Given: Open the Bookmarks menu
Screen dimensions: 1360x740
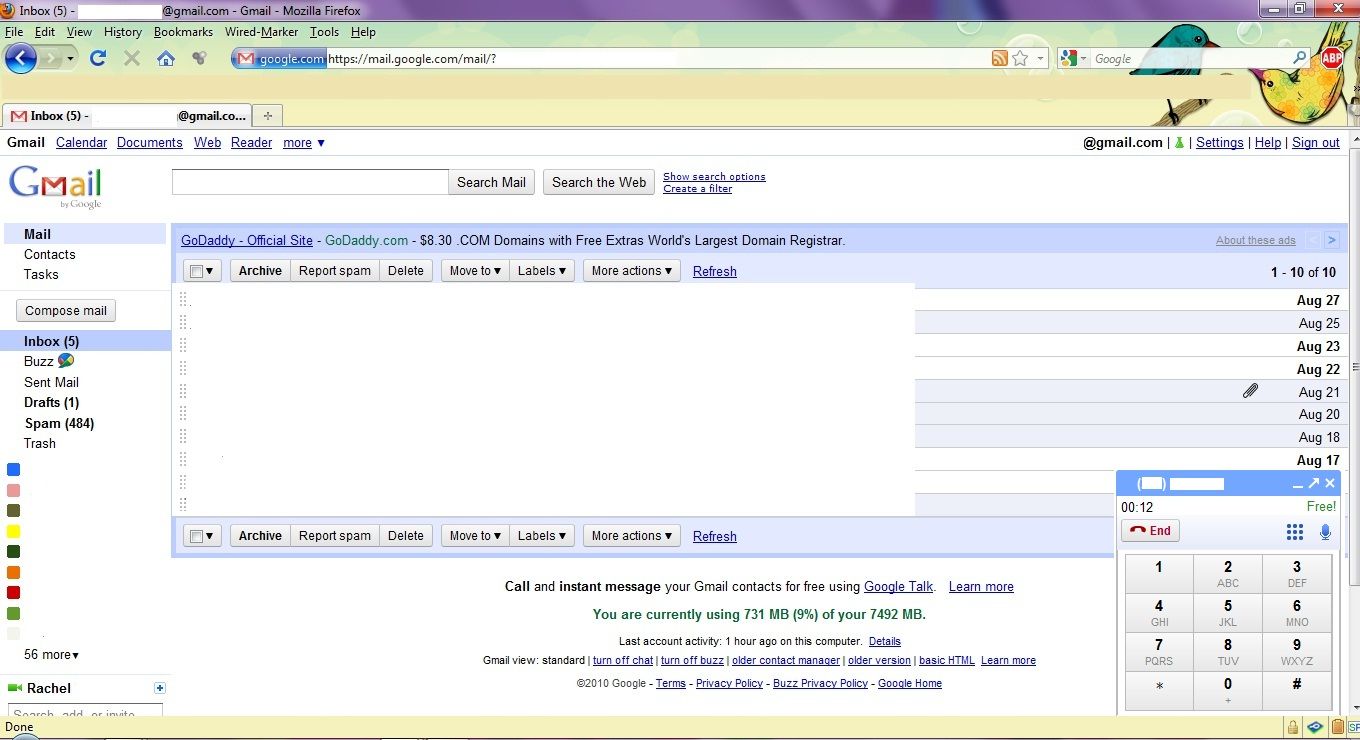Looking at the screenshot, I should pos(183,31).
